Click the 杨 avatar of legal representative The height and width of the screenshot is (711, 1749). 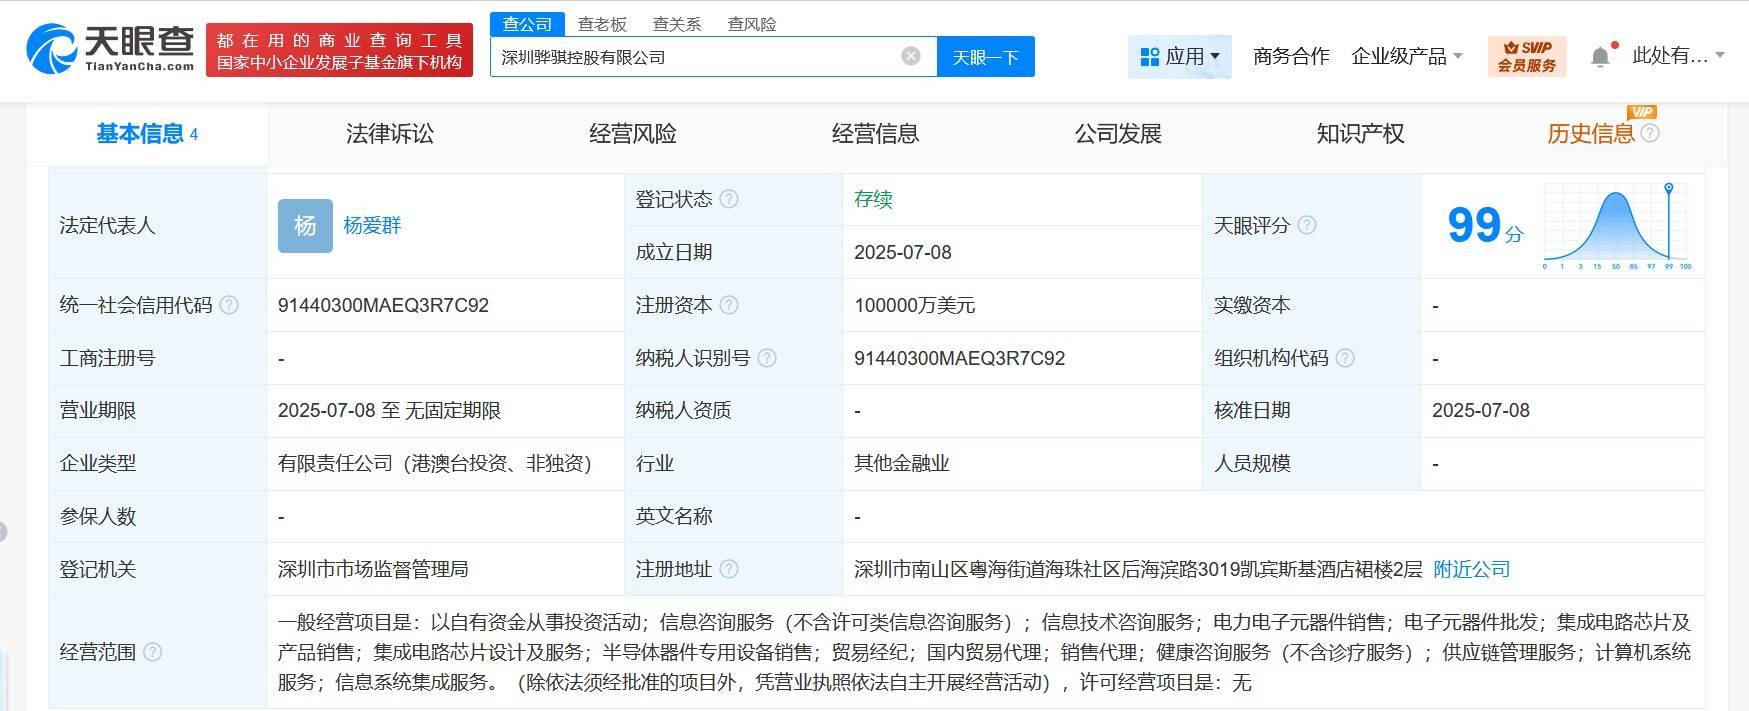coord(305,225)
